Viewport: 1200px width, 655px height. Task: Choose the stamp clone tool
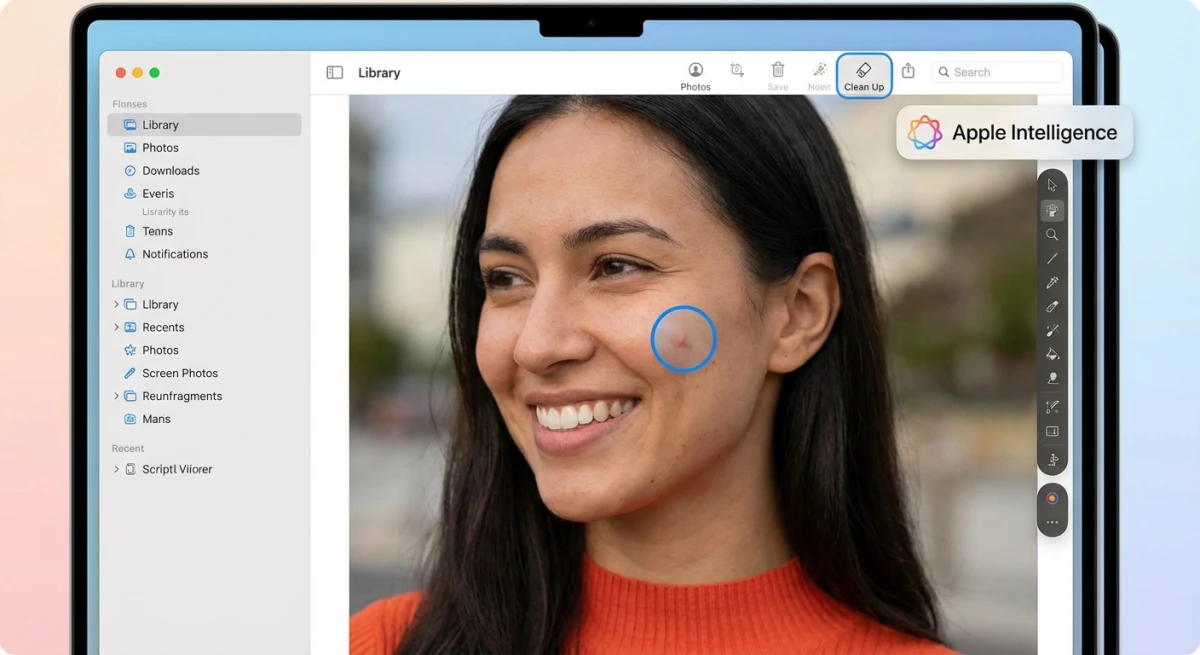(1052, 378)
